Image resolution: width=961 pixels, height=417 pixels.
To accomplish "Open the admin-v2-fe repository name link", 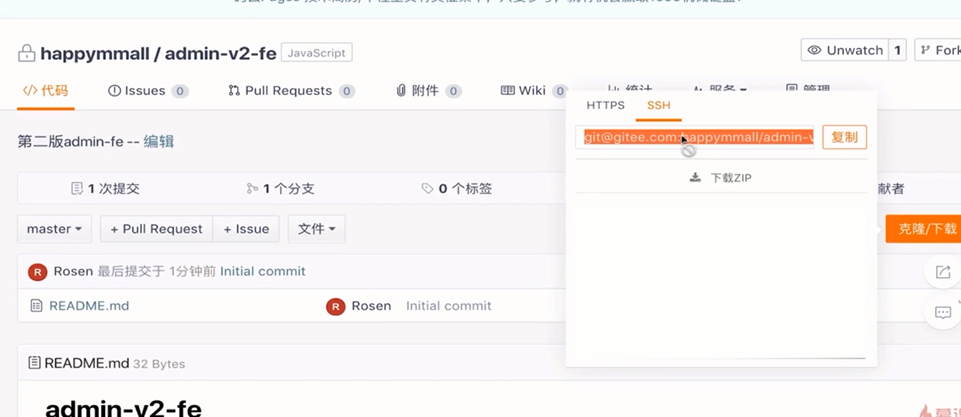I will tap(221, 53).
